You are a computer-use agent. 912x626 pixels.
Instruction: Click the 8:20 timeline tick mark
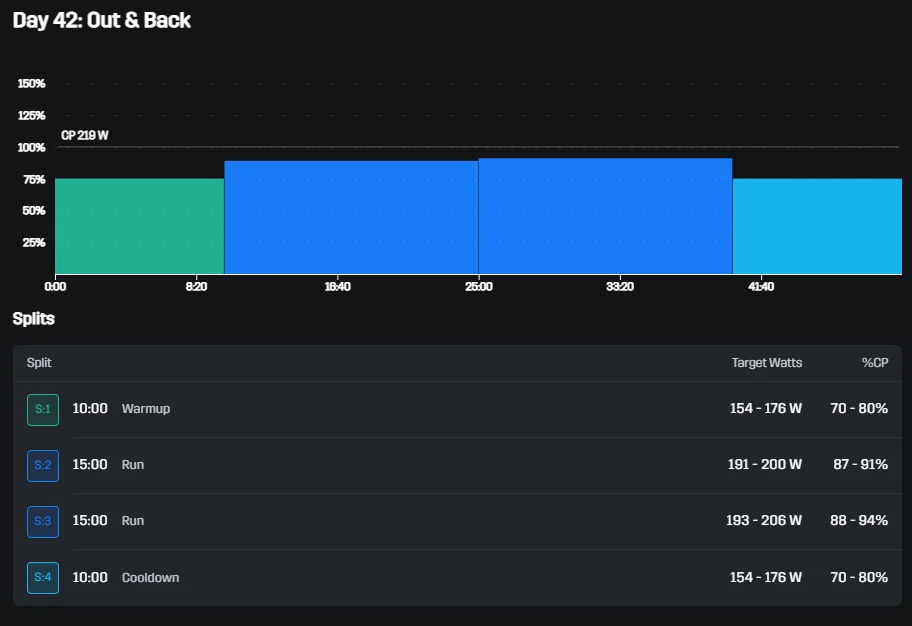click(x=197, y=286)
